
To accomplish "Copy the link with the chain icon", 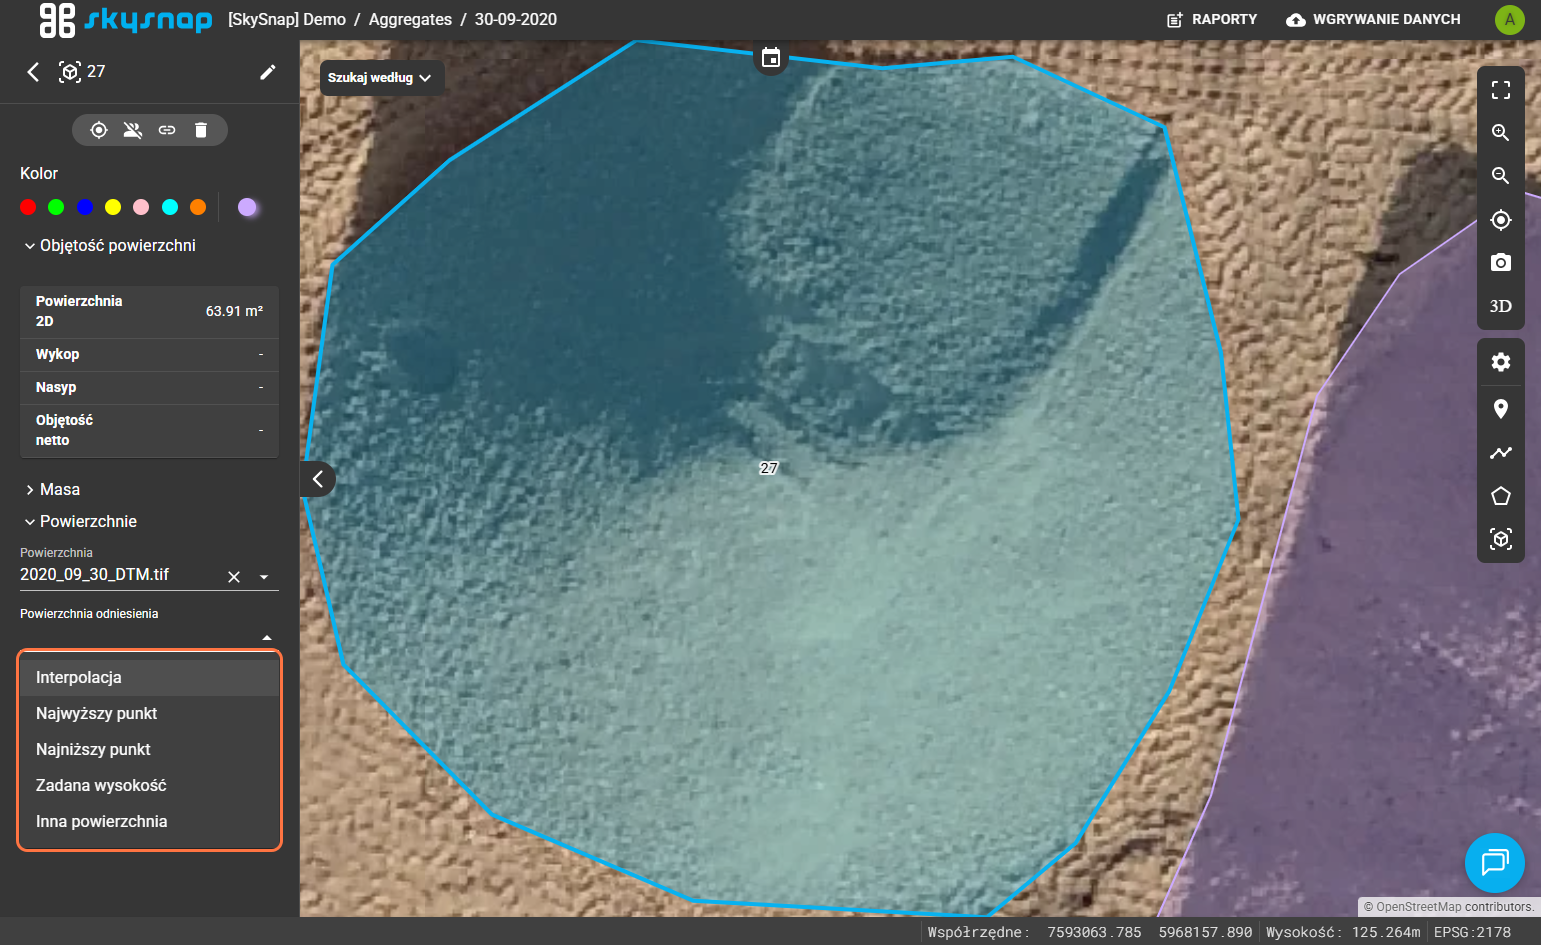I will point(167,130).
